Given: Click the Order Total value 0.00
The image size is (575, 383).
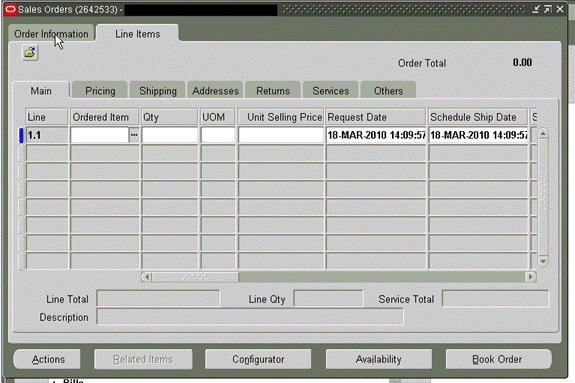Looking at the screenshot, I should (x=522, y=62).
